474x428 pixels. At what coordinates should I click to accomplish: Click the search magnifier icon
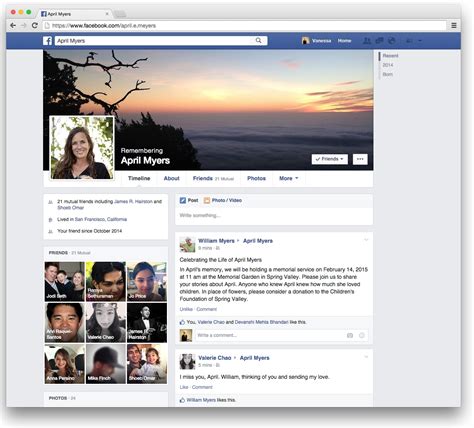click(258, 40)
